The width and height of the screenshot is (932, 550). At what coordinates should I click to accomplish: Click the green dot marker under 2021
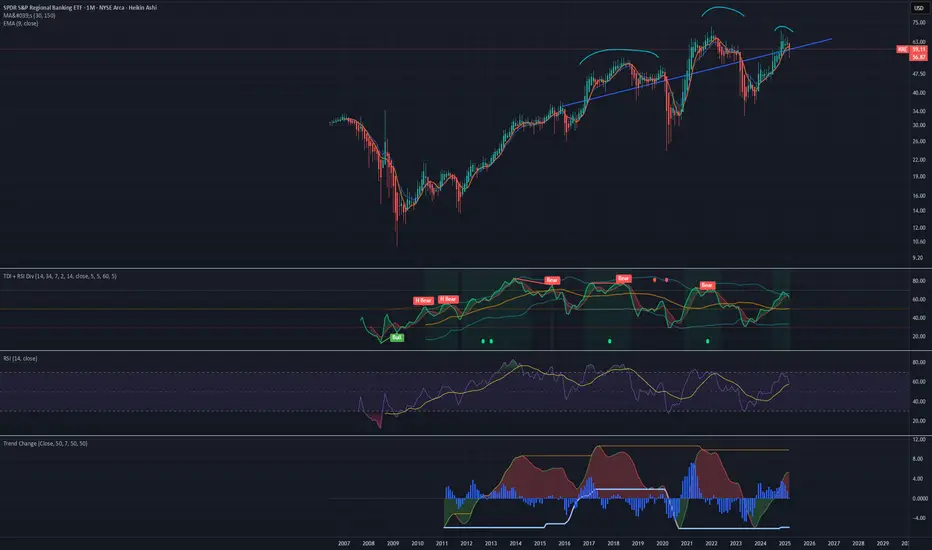pos(707,341)
